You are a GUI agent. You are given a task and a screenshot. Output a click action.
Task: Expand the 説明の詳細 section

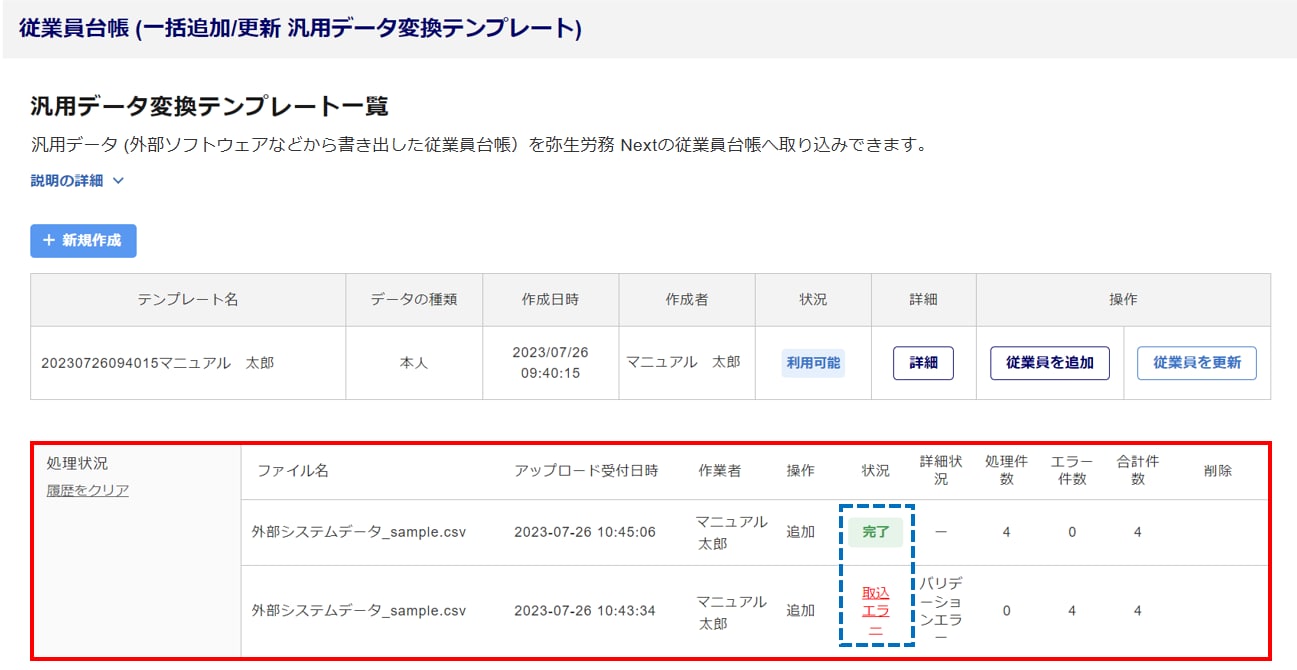point(77,181)
